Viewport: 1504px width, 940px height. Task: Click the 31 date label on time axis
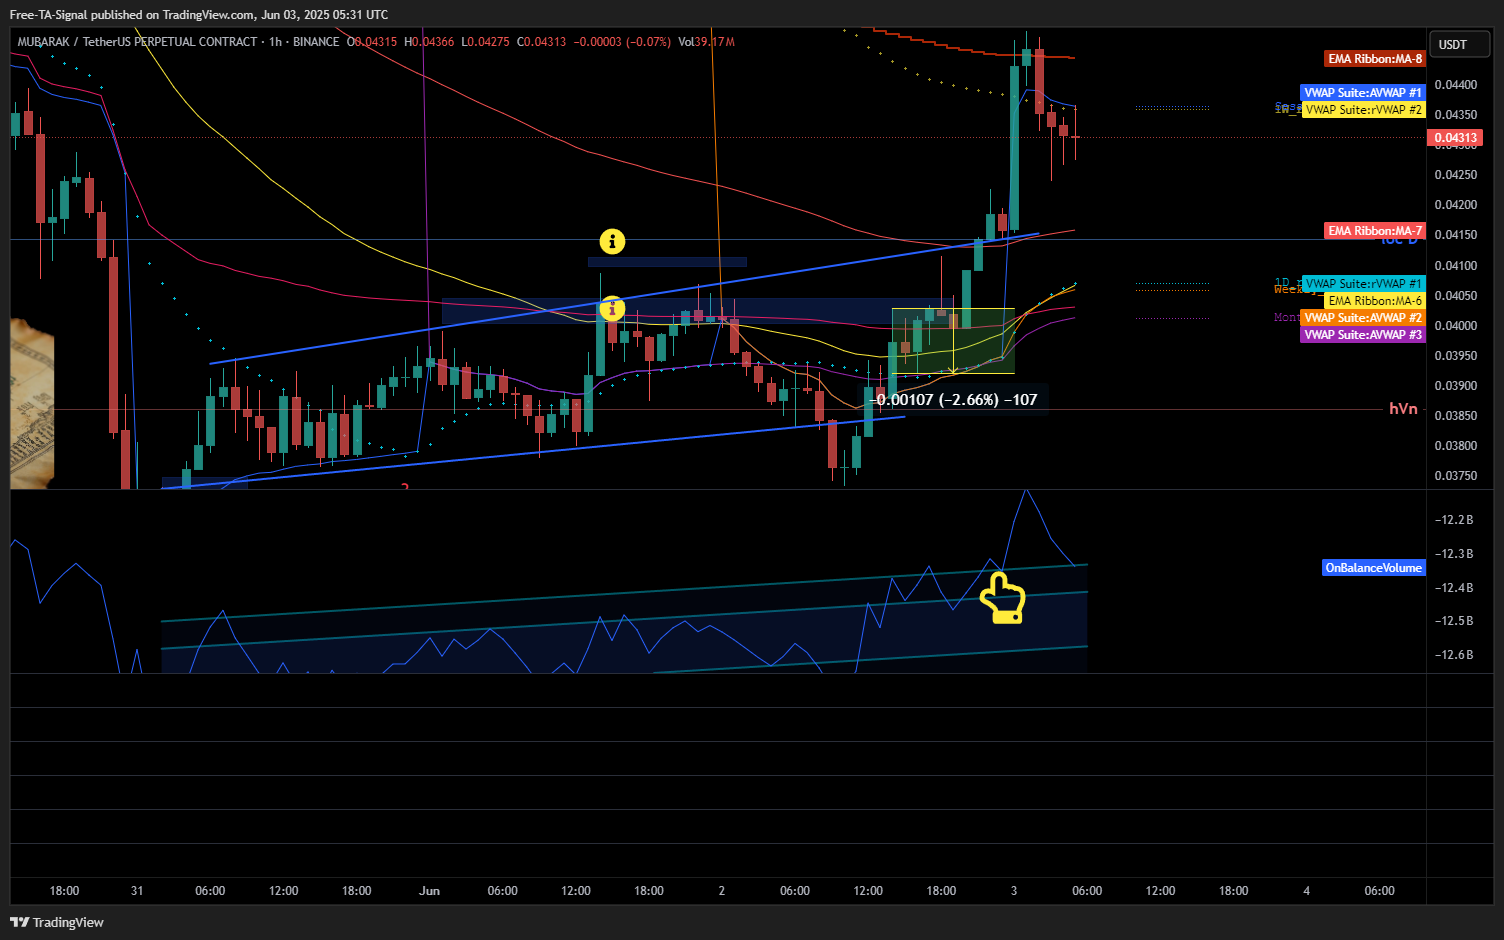tap(137, 891)
